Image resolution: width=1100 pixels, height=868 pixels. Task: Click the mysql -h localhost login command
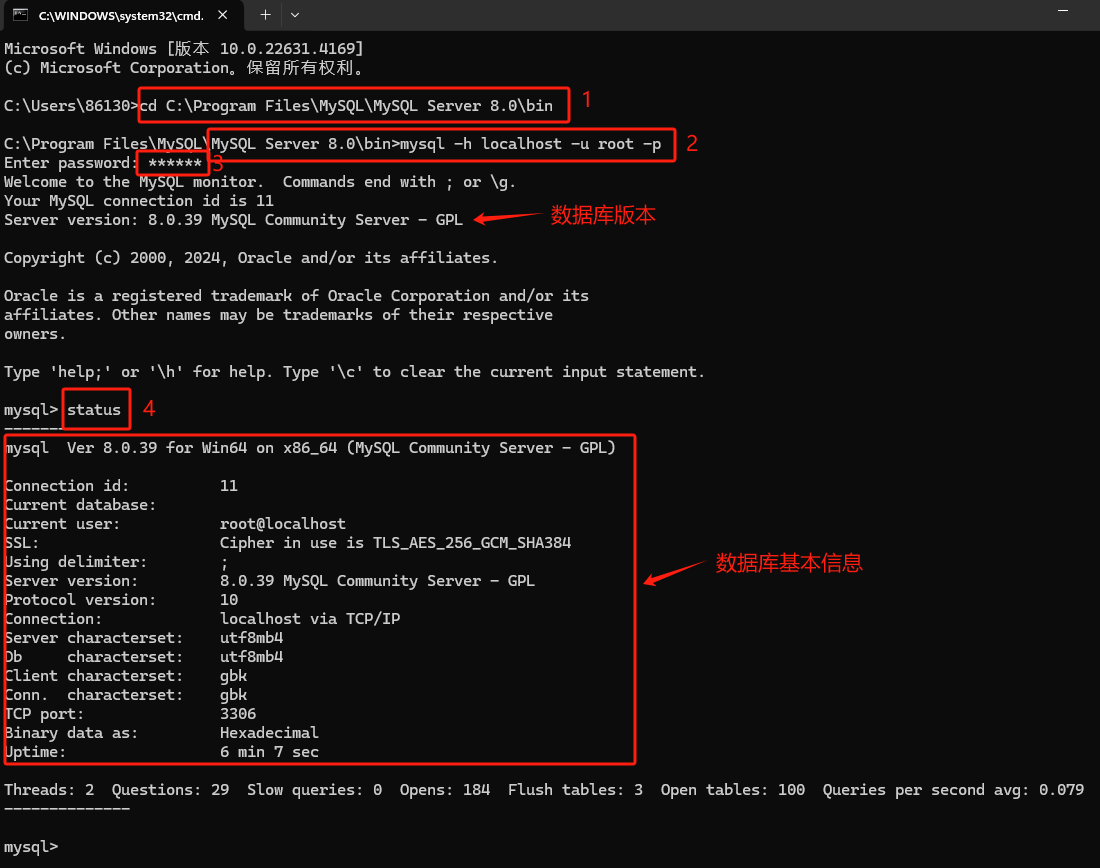[x=530, y=144]
